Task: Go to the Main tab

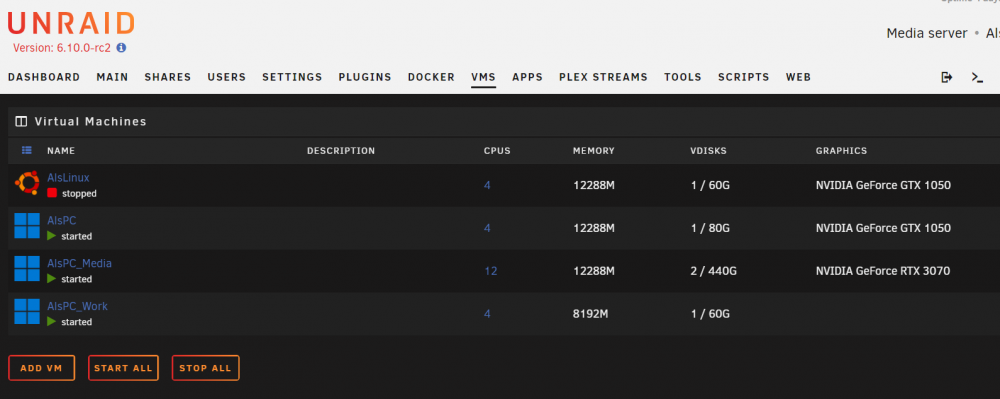Action: pyautogui.click(x=112, y=77)
